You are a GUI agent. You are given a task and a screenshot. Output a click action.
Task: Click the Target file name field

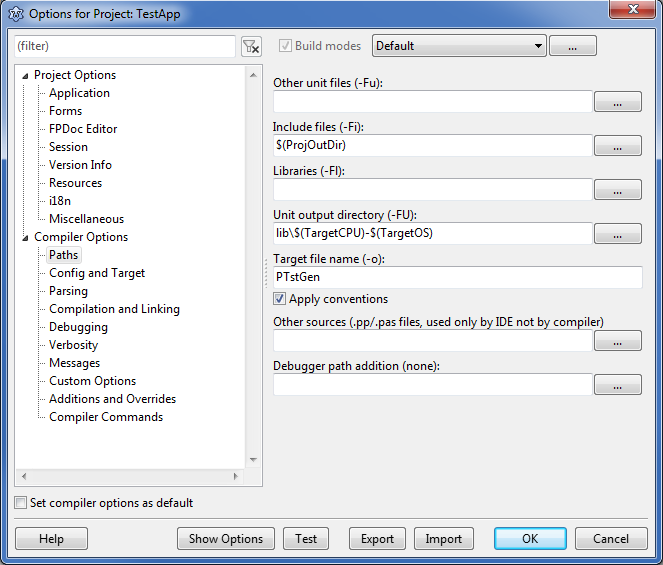point(458,277)
